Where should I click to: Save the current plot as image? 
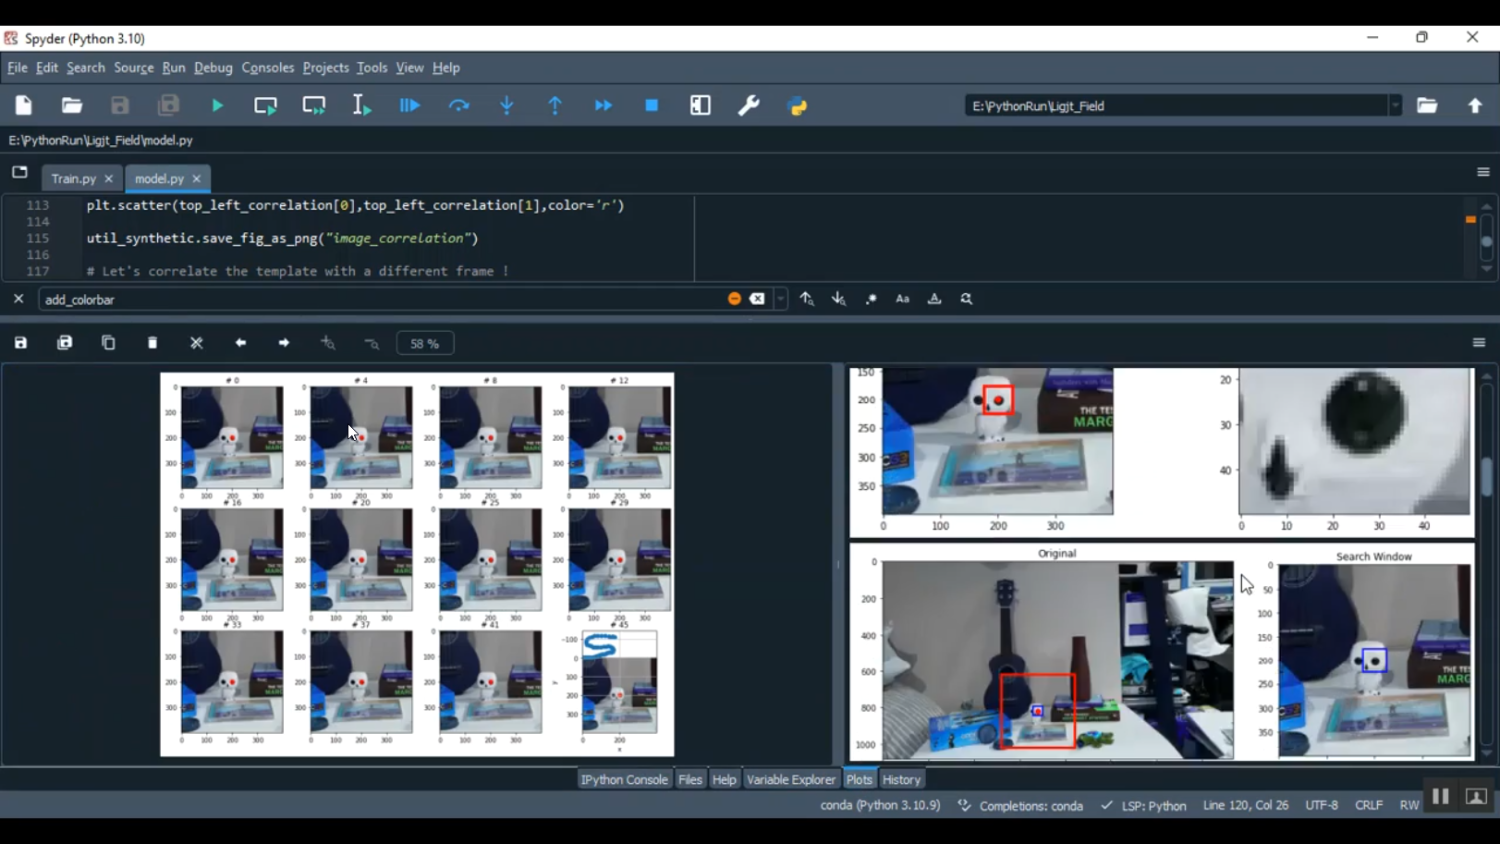[x=21, y=343]
